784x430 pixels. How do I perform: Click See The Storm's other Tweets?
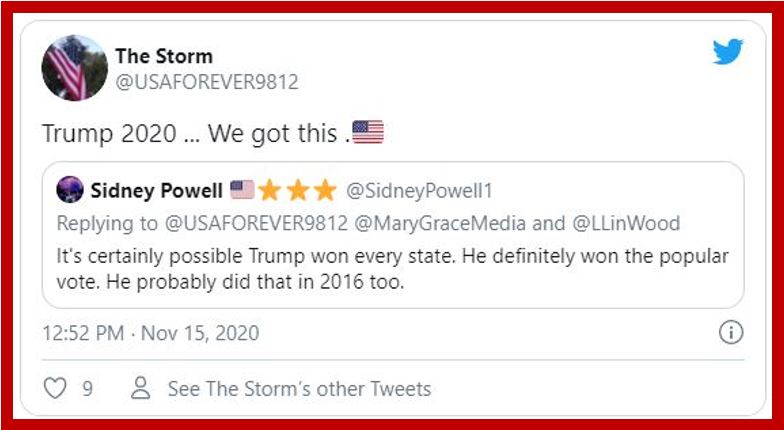(x=300, y=388)
